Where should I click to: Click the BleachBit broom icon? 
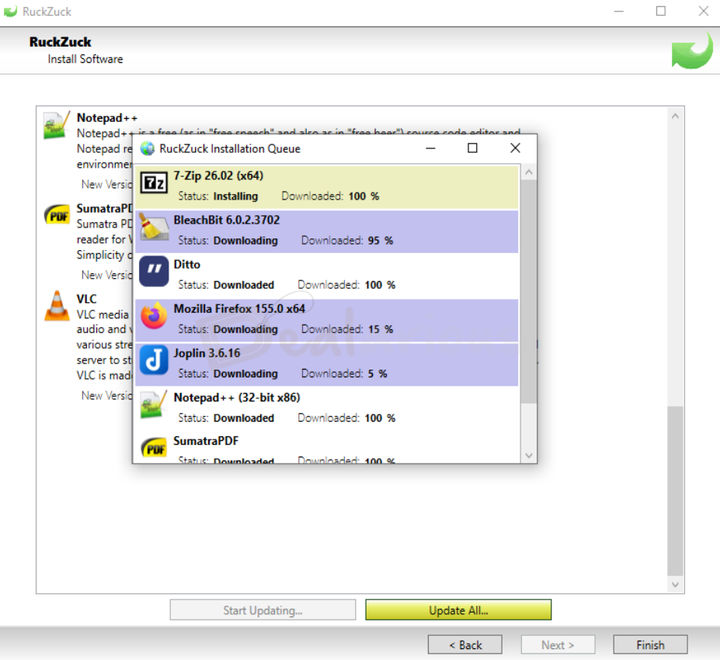[x=153, y=226]
